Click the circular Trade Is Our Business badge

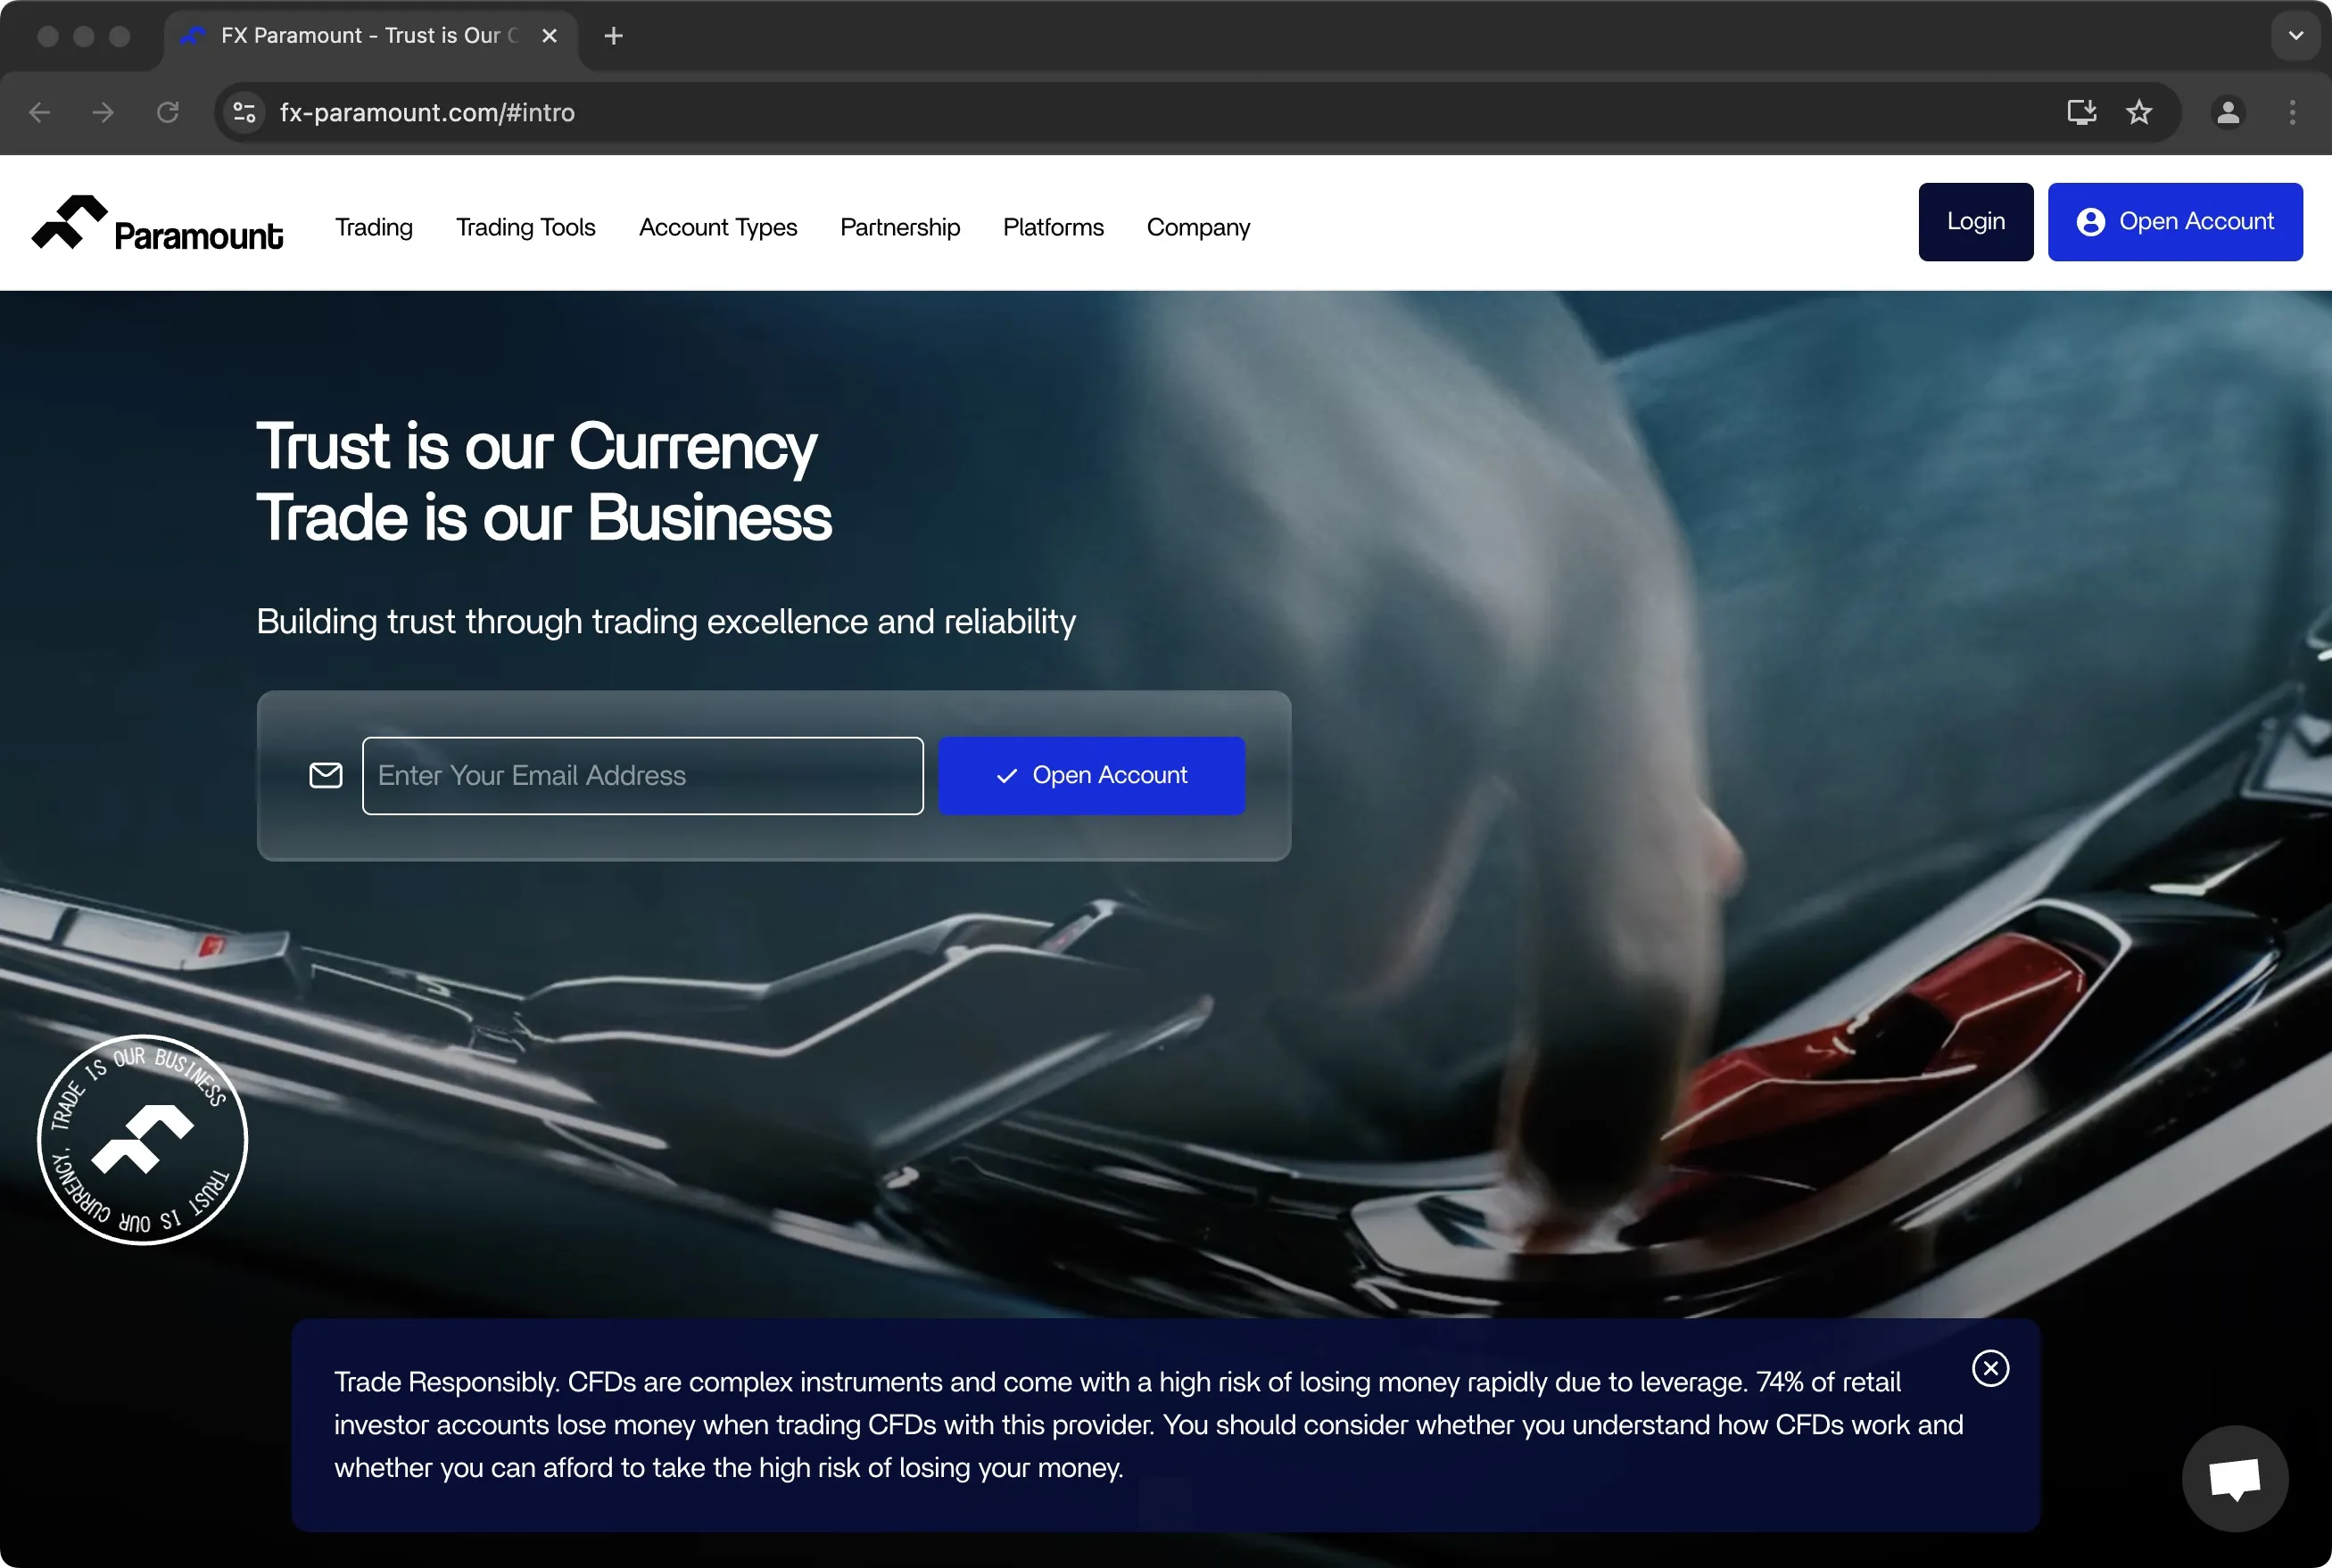[x=142, y=1139]
